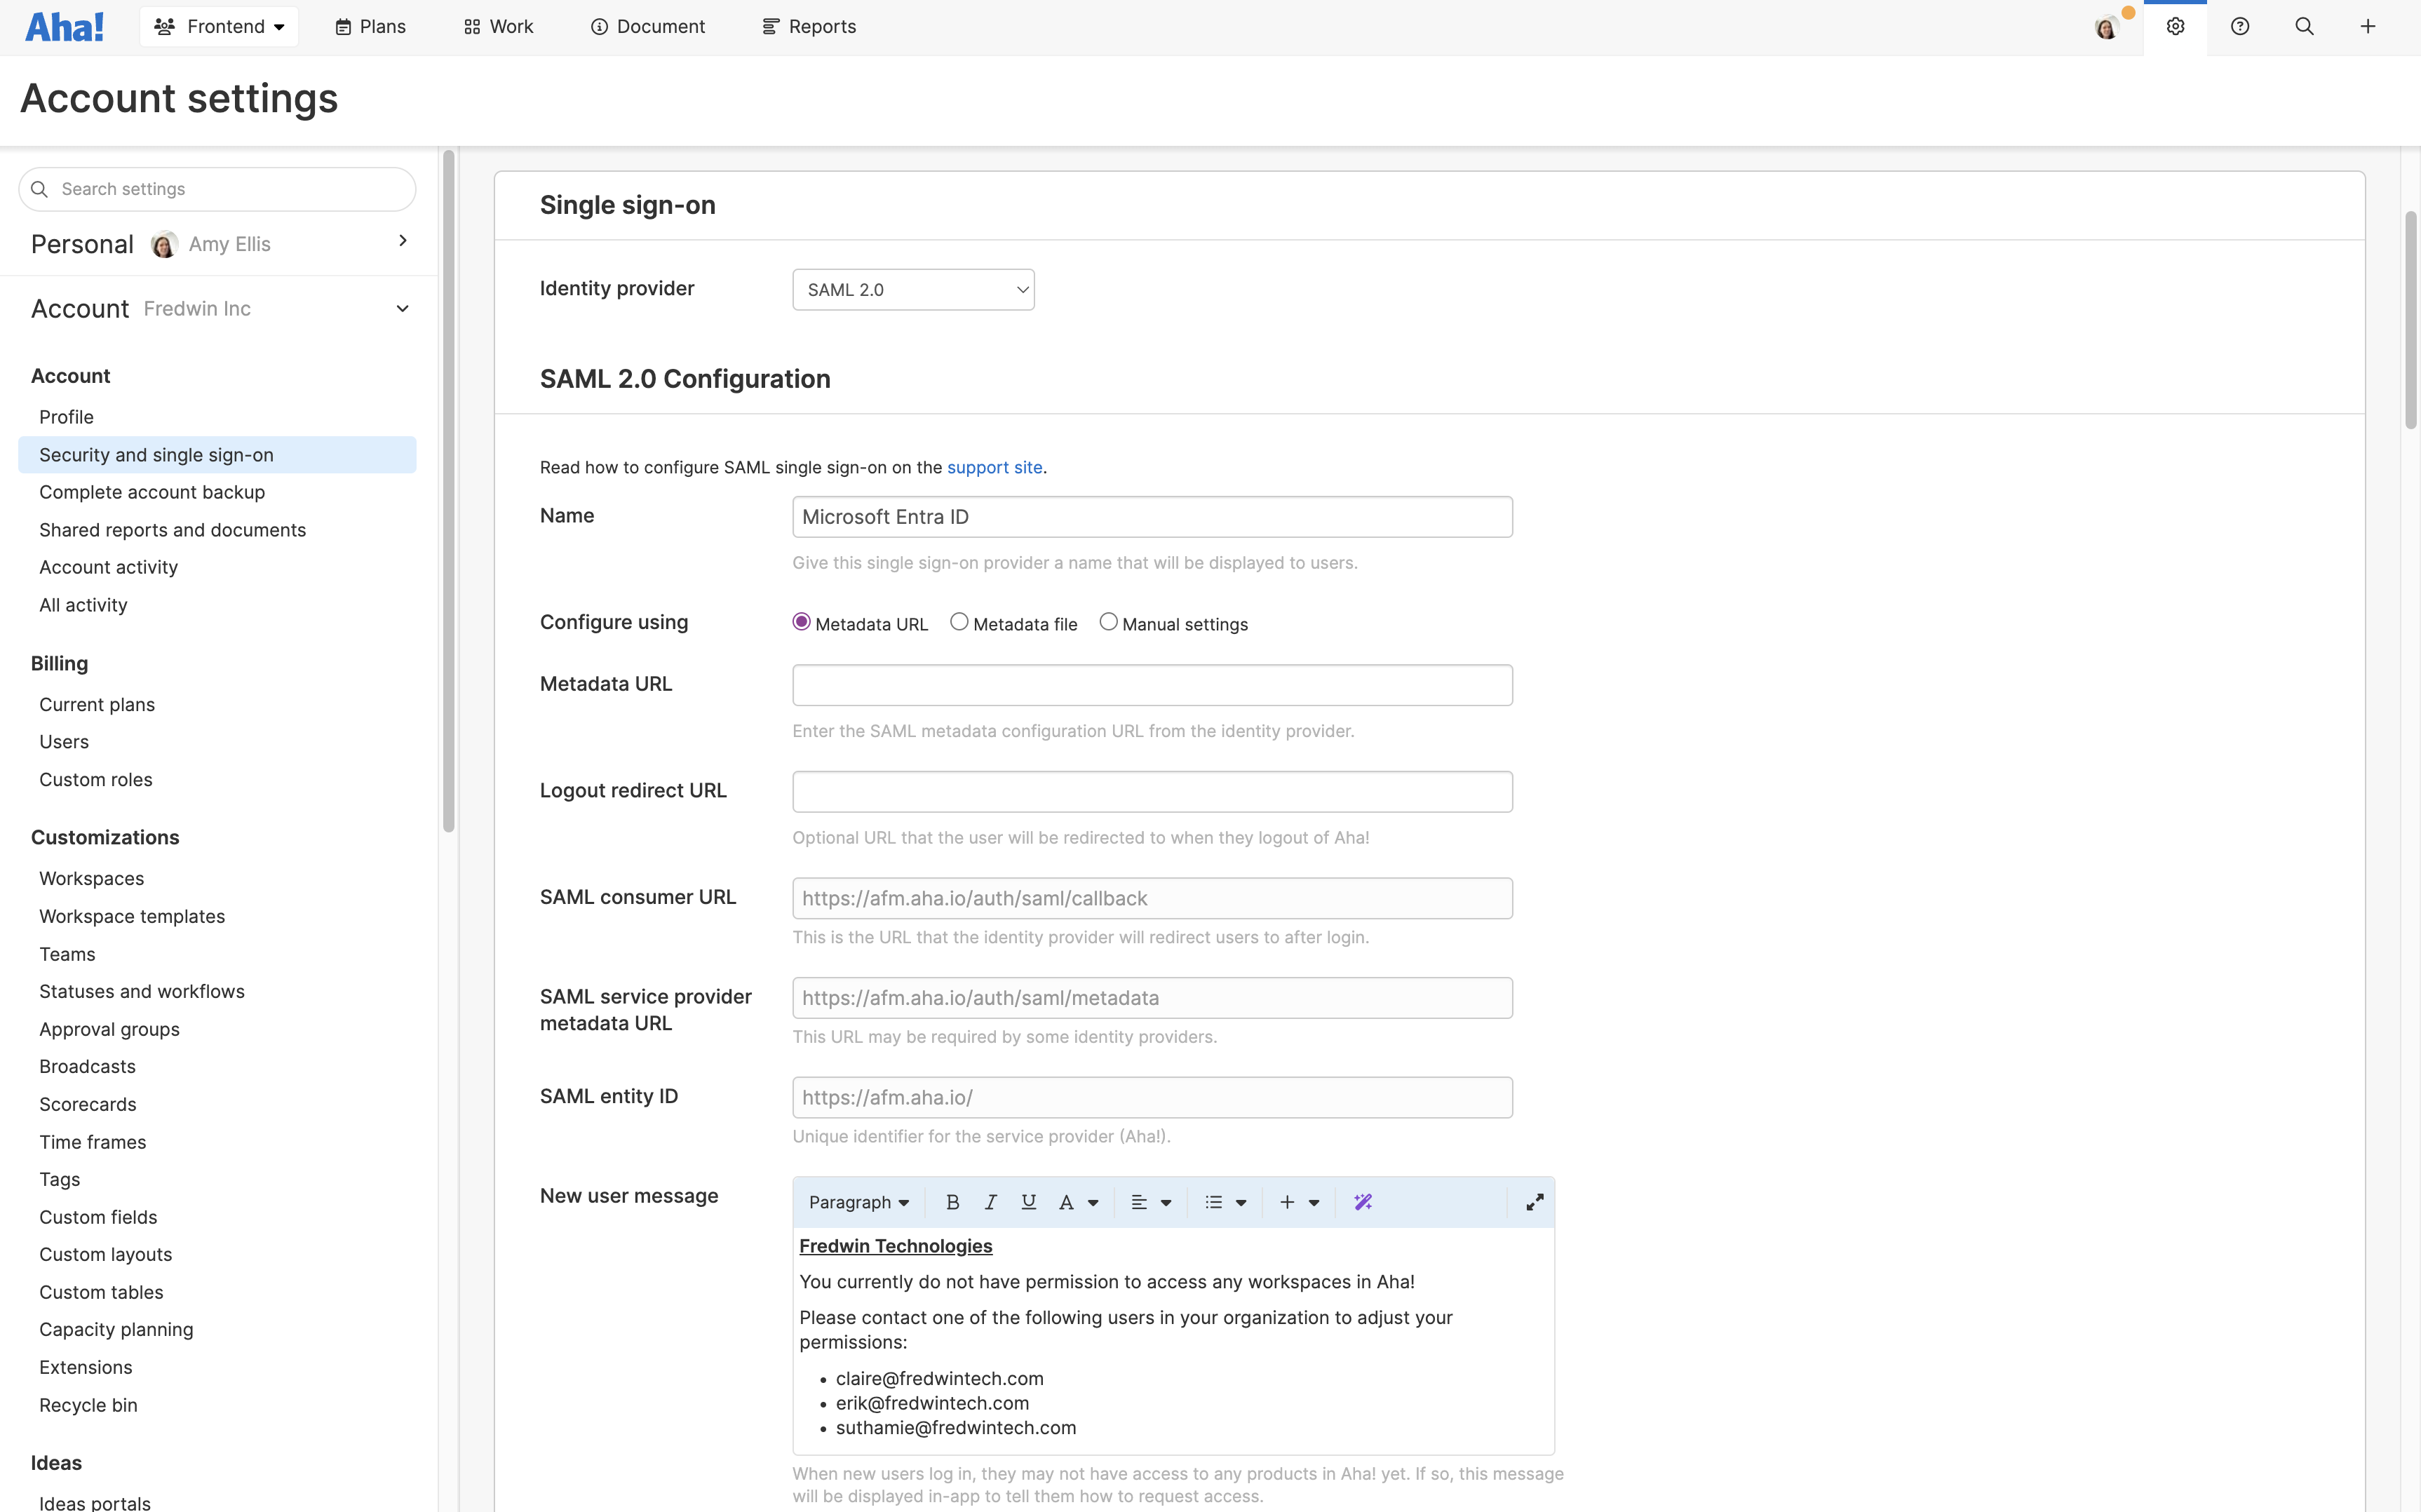
Task: Open the search icon in the top bar
Action: pyautogui.click(x=2305, y=26)
